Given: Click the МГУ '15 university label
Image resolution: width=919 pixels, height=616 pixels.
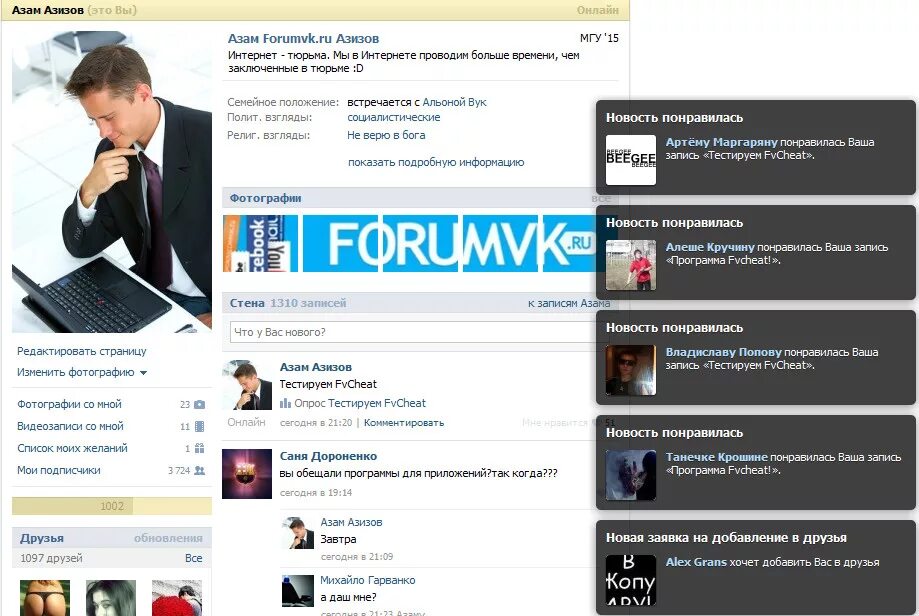Looking at the screenshot, I should pos(599,38).
